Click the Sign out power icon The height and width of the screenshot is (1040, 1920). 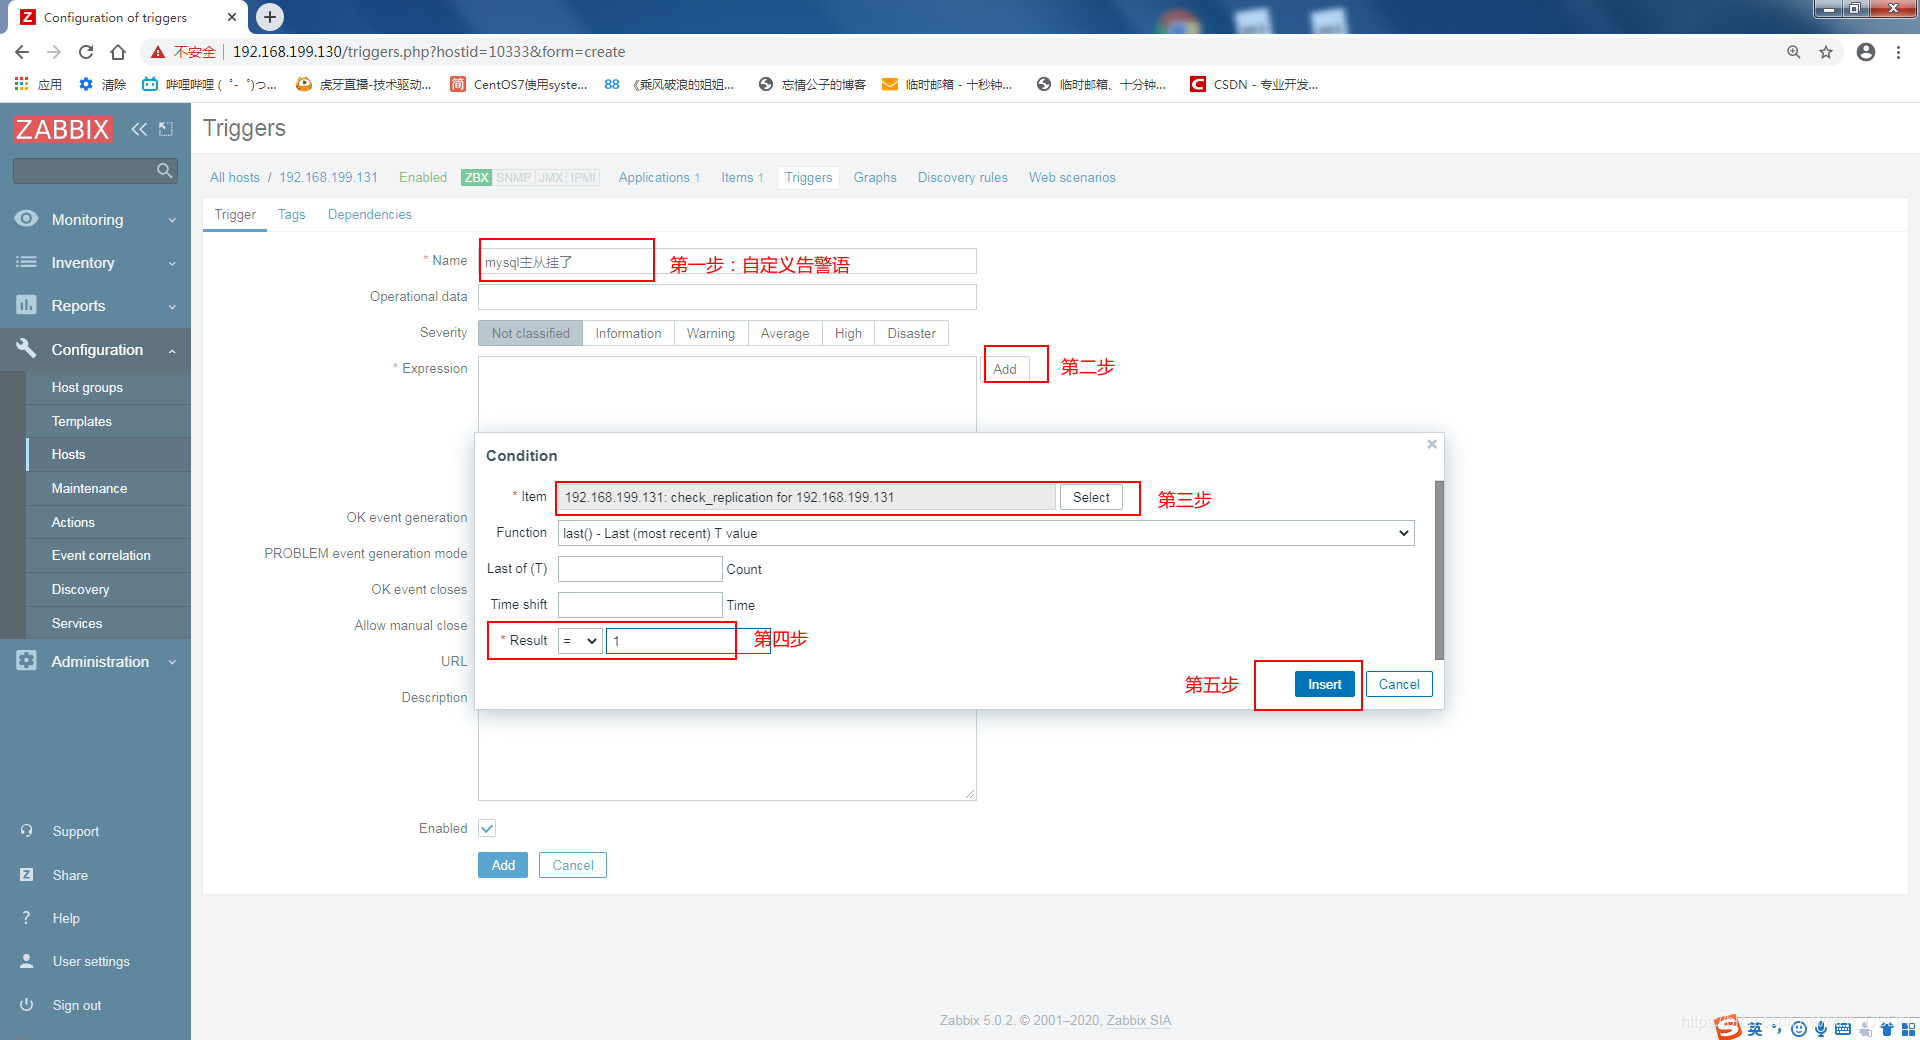(27, 1005)
